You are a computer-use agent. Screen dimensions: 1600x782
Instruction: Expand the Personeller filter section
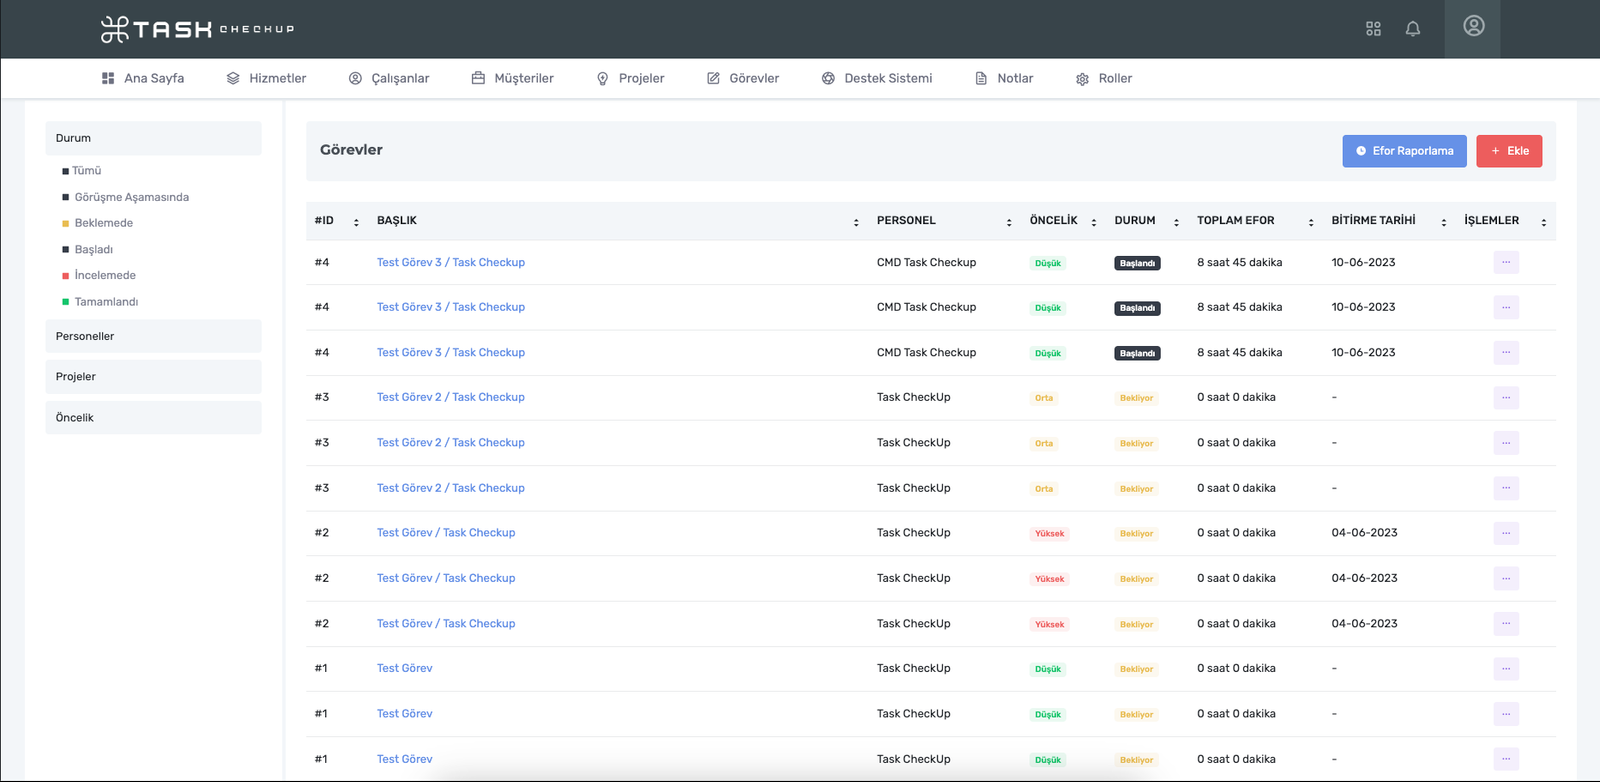click(153, 336)
